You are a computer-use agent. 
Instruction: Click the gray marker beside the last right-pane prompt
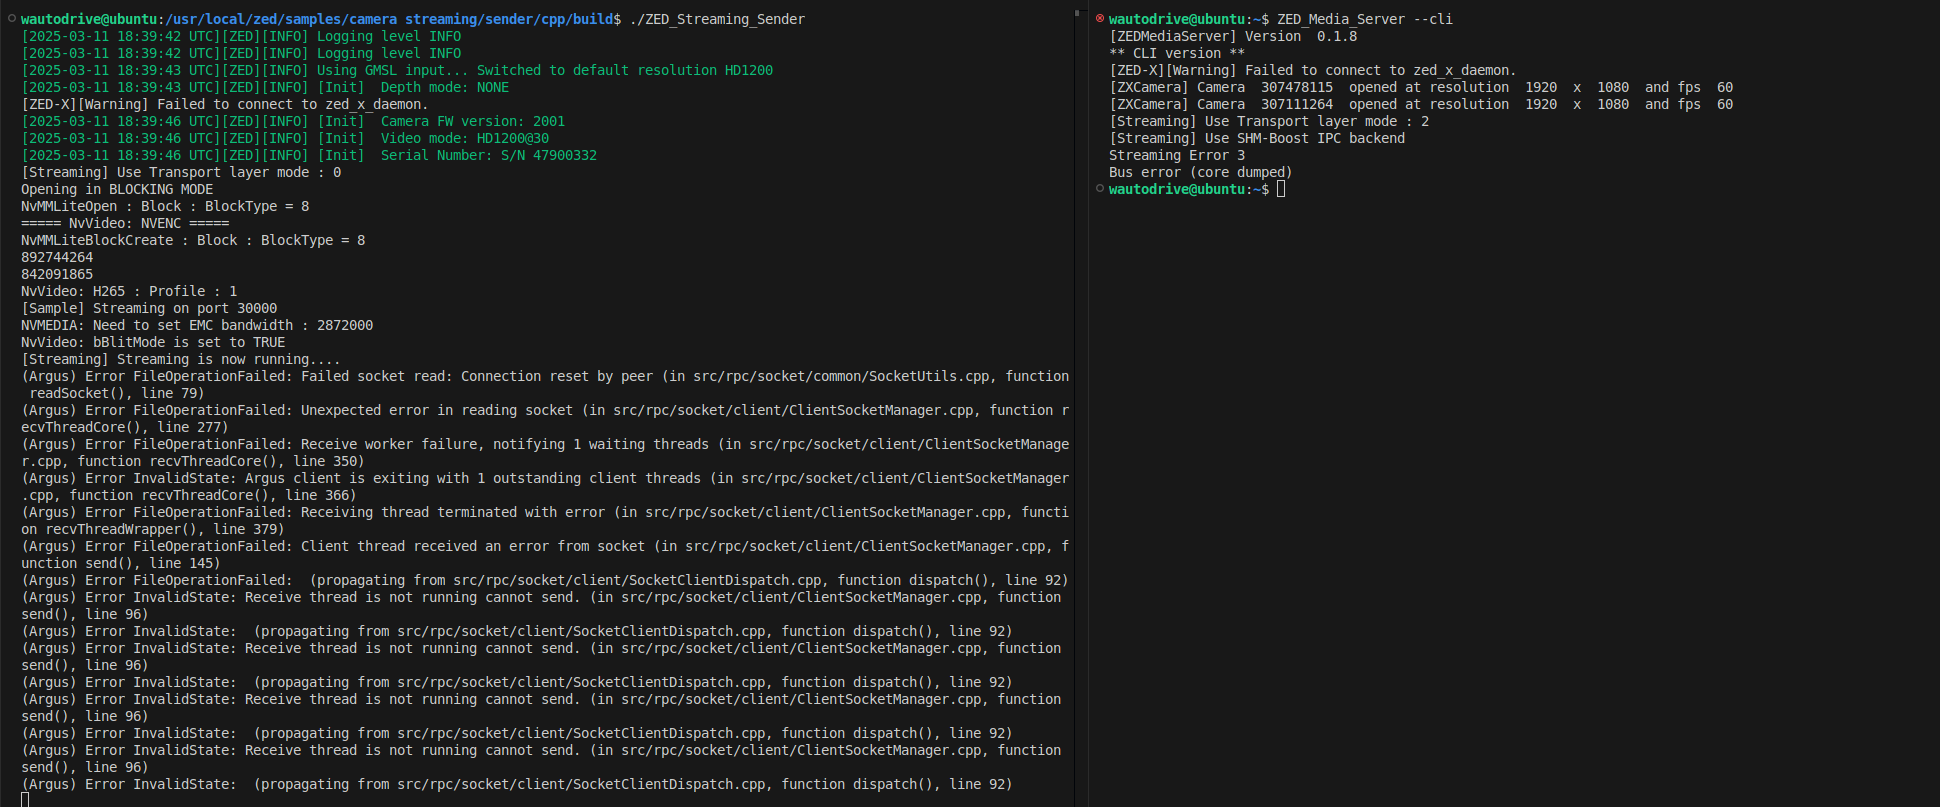pos(1100,189)
